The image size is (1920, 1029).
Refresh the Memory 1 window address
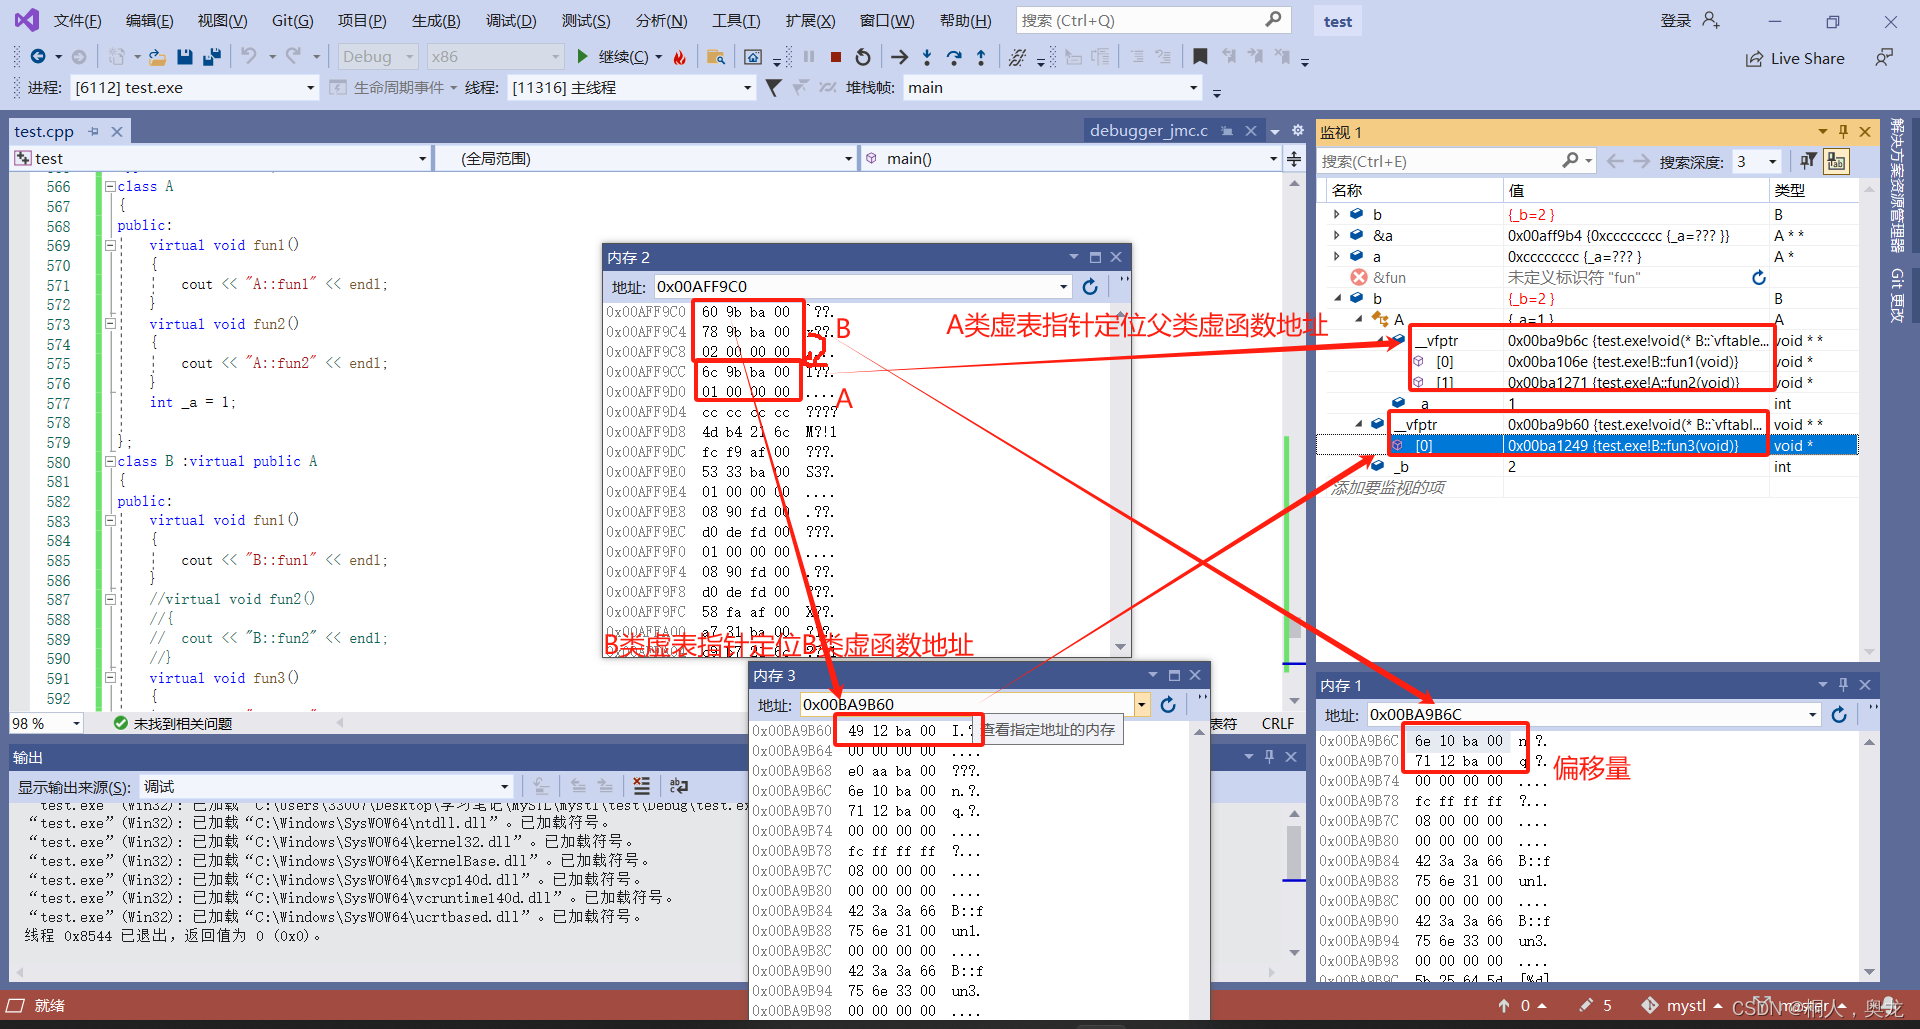click(x=1839, y=715)
